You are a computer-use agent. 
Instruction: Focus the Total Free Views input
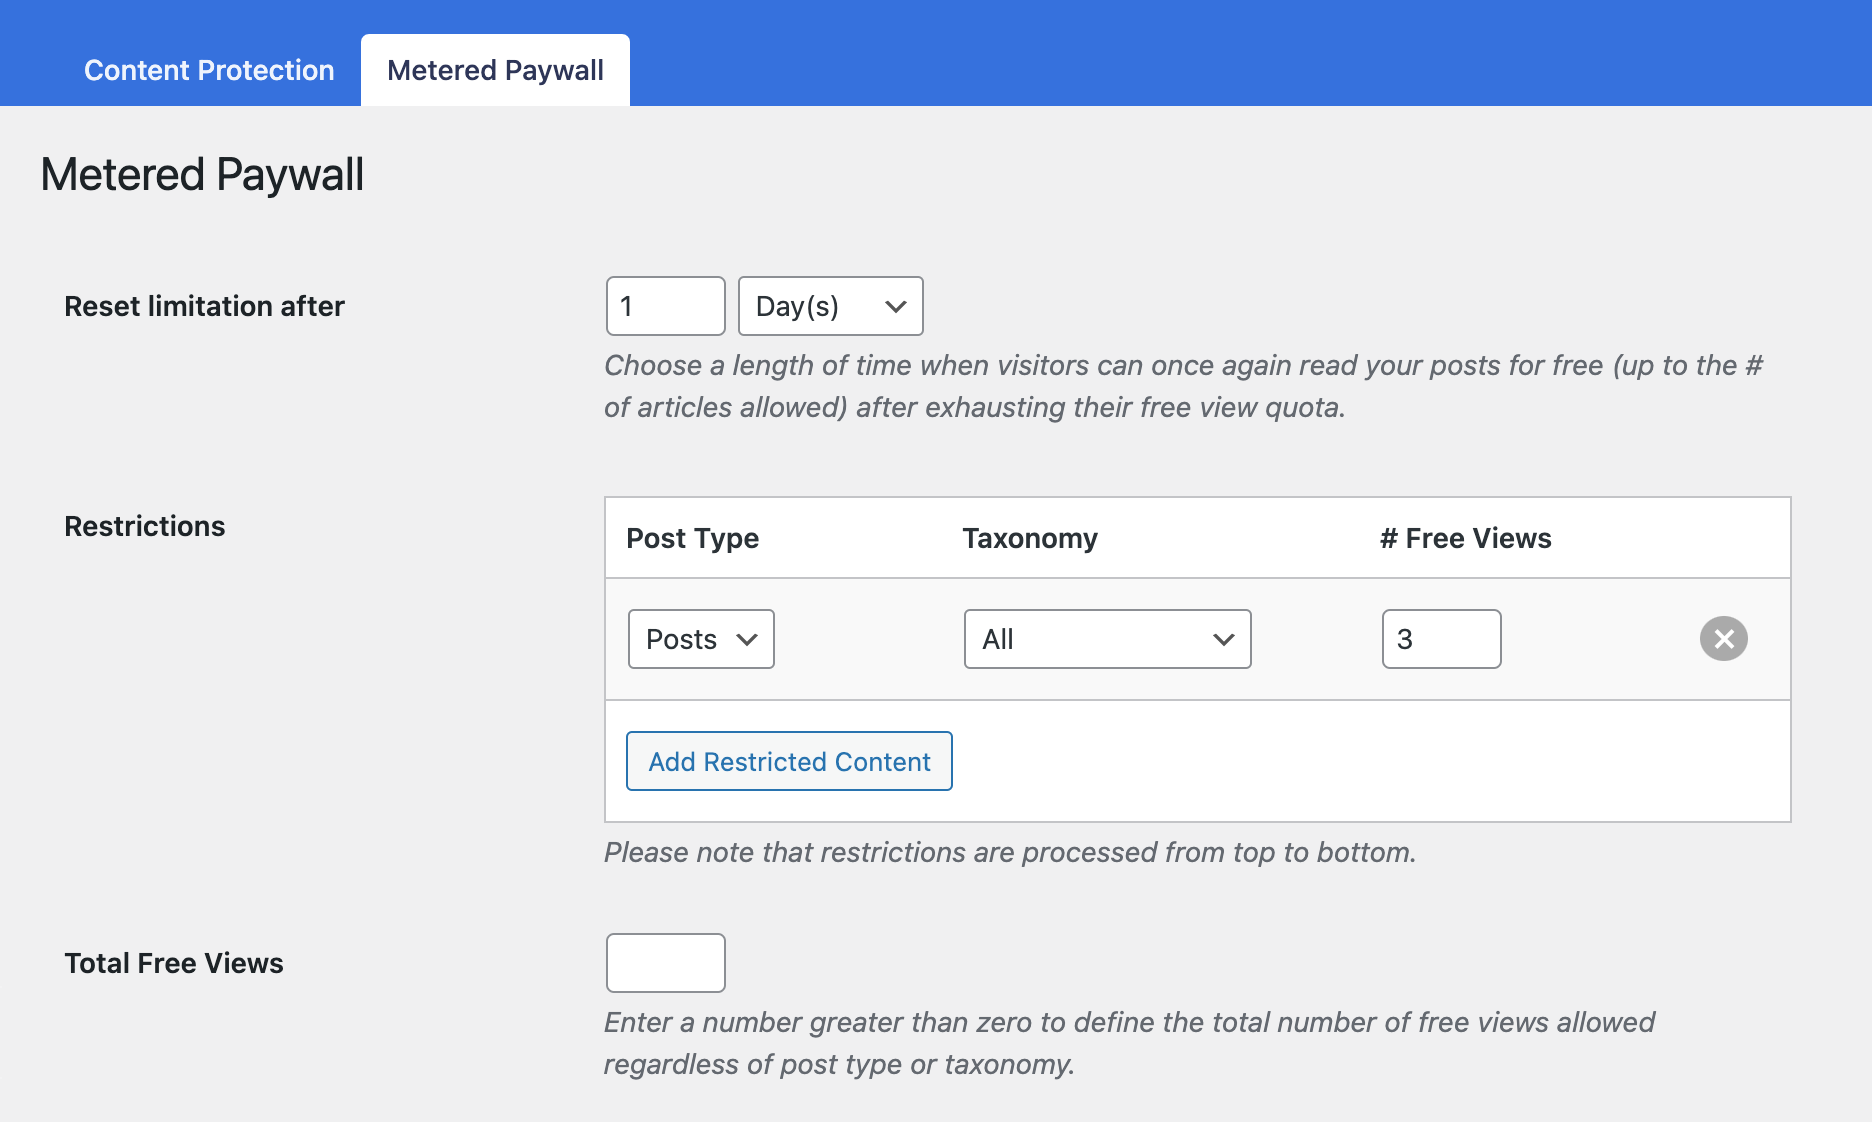pyautogui.click(x=665, y=963)
